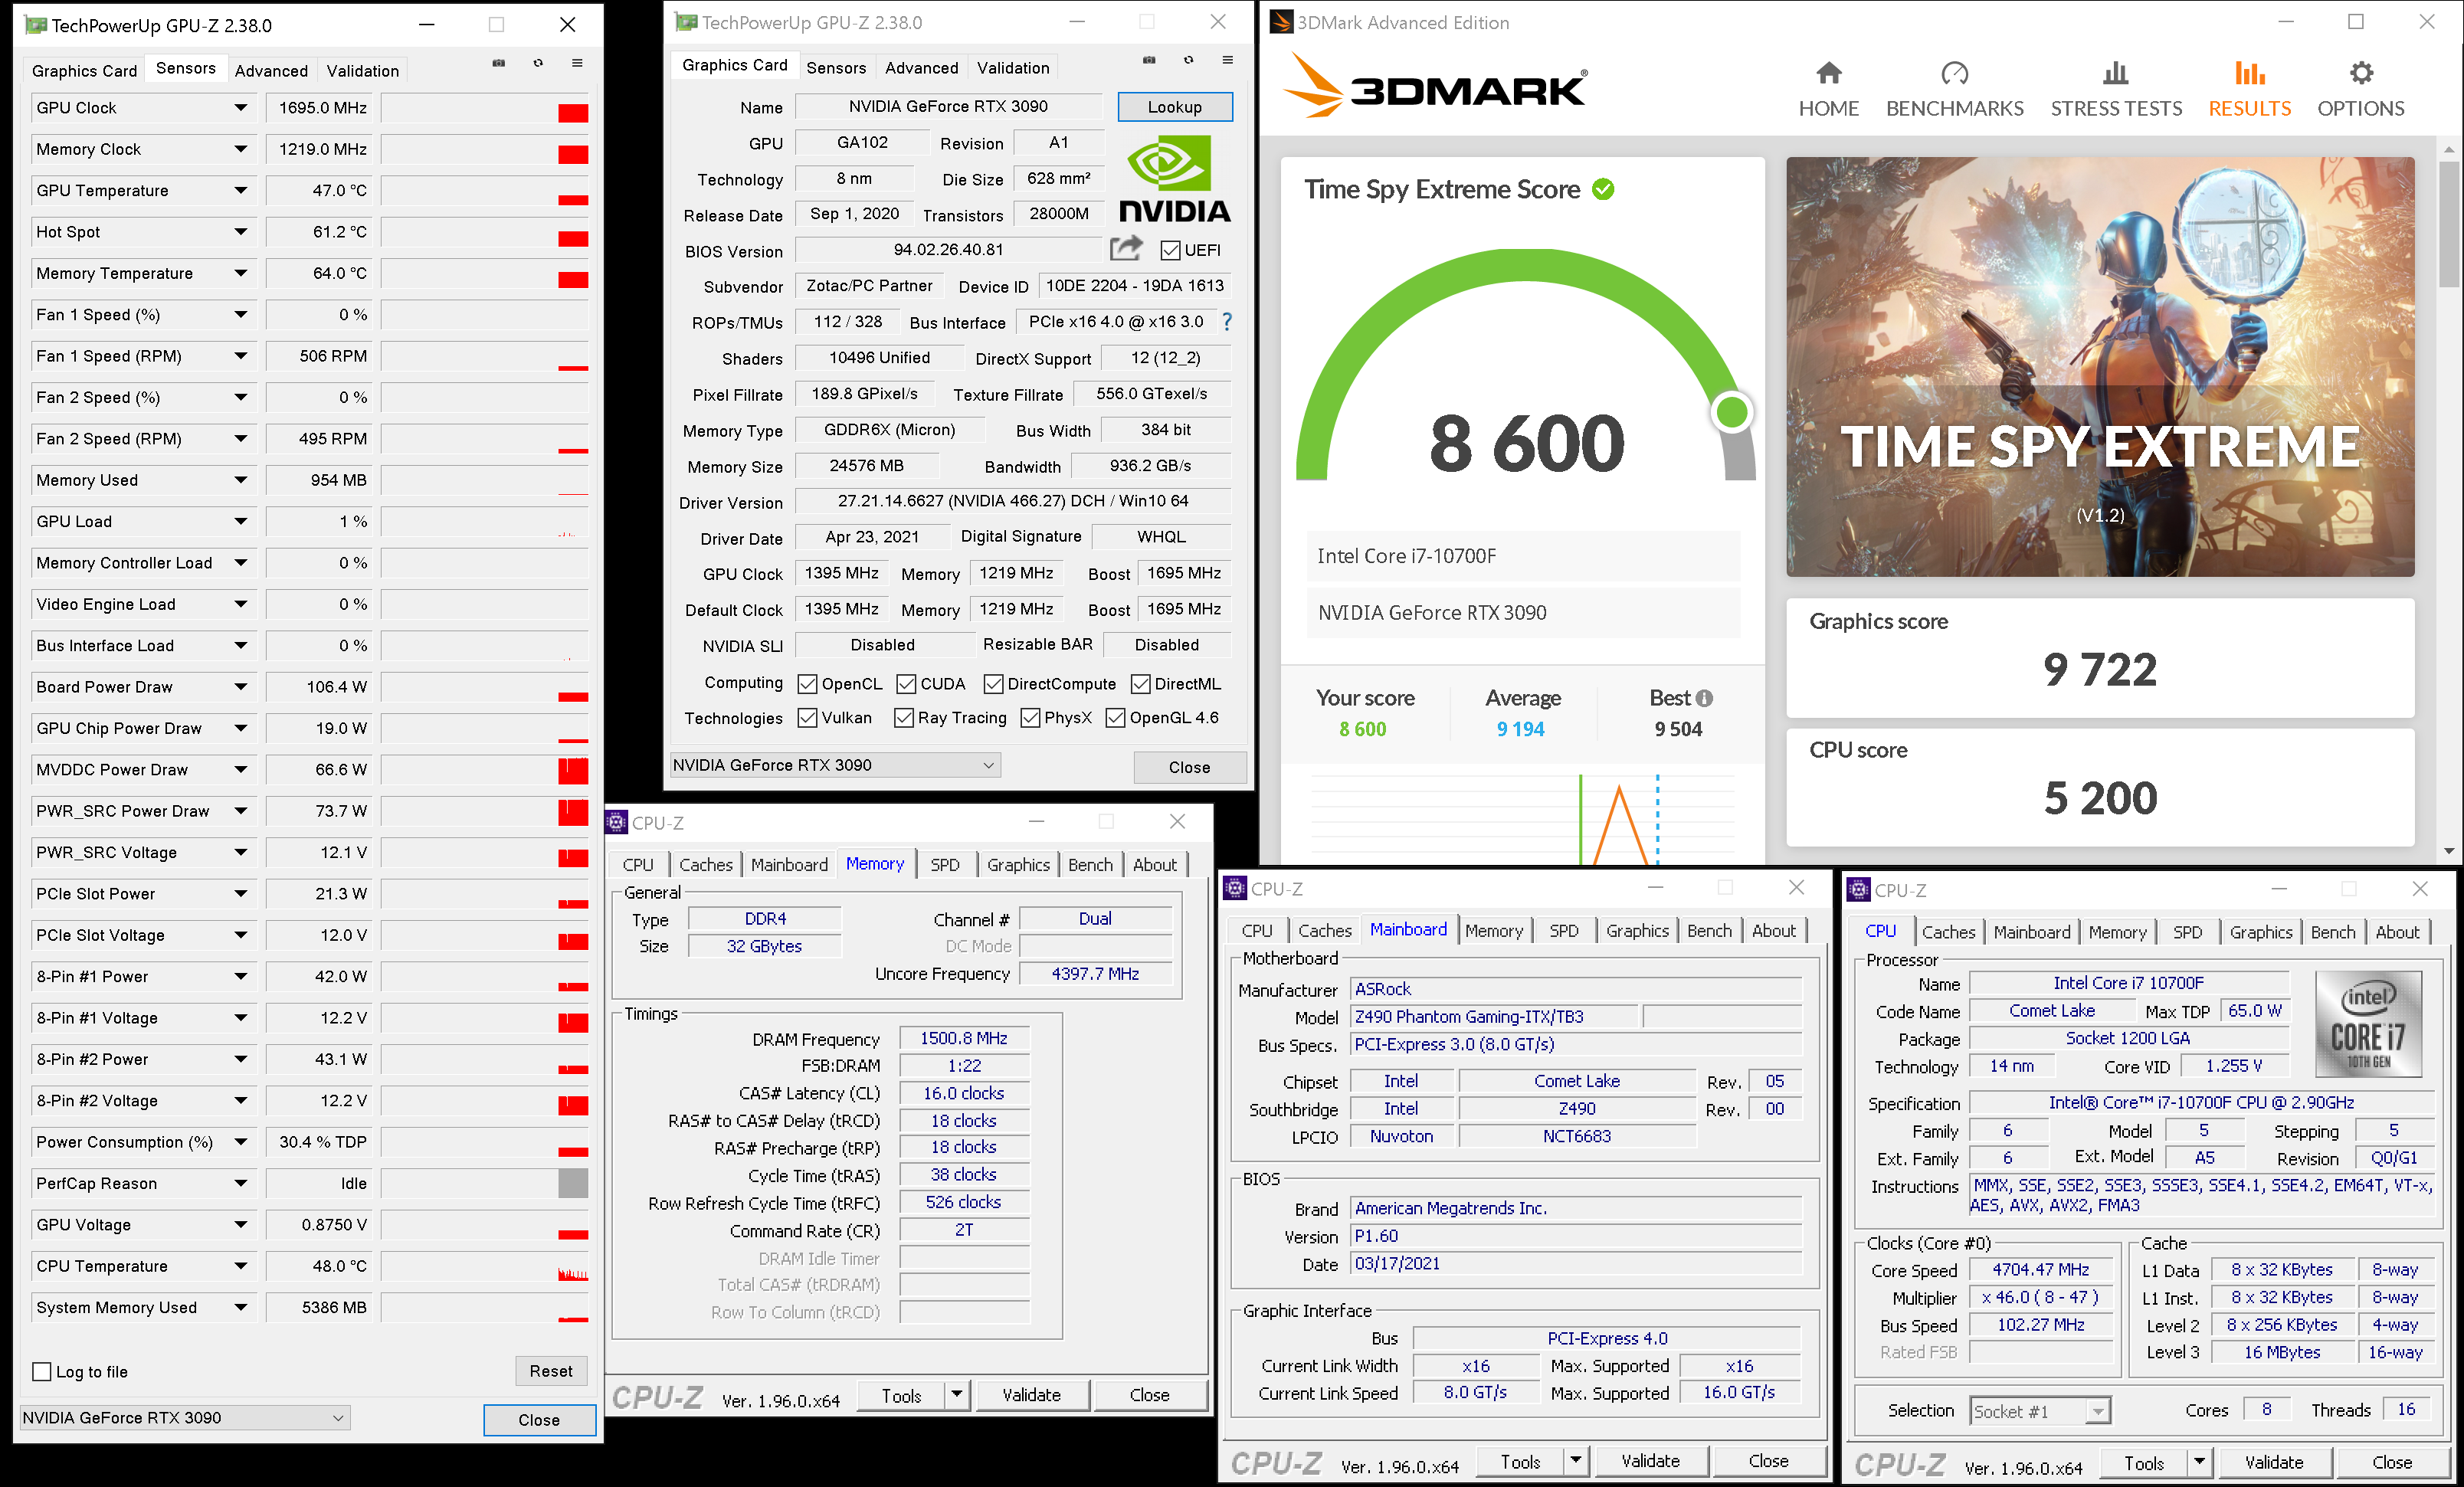Open the Socket #1 selection dropdown in CPU-Z
The height and width of the screenshot is (1487, 2464).
point(2040,1411)
